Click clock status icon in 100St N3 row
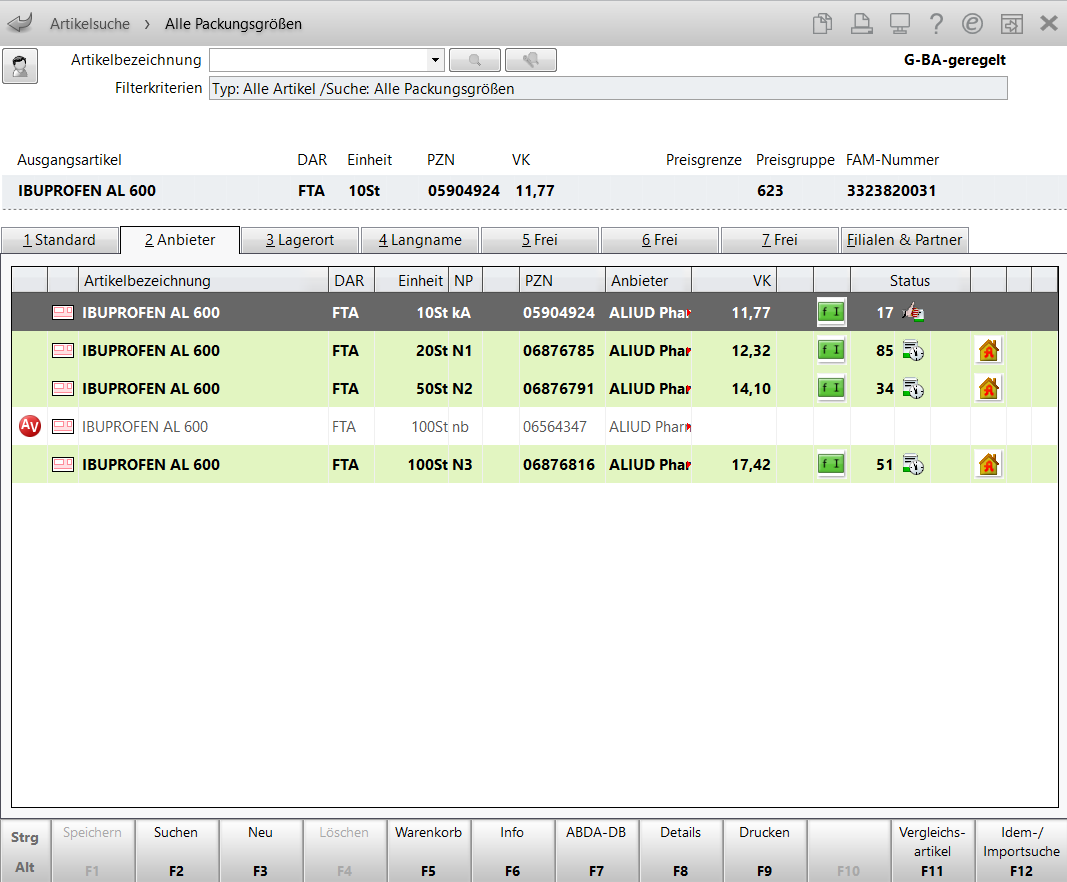 913,465
